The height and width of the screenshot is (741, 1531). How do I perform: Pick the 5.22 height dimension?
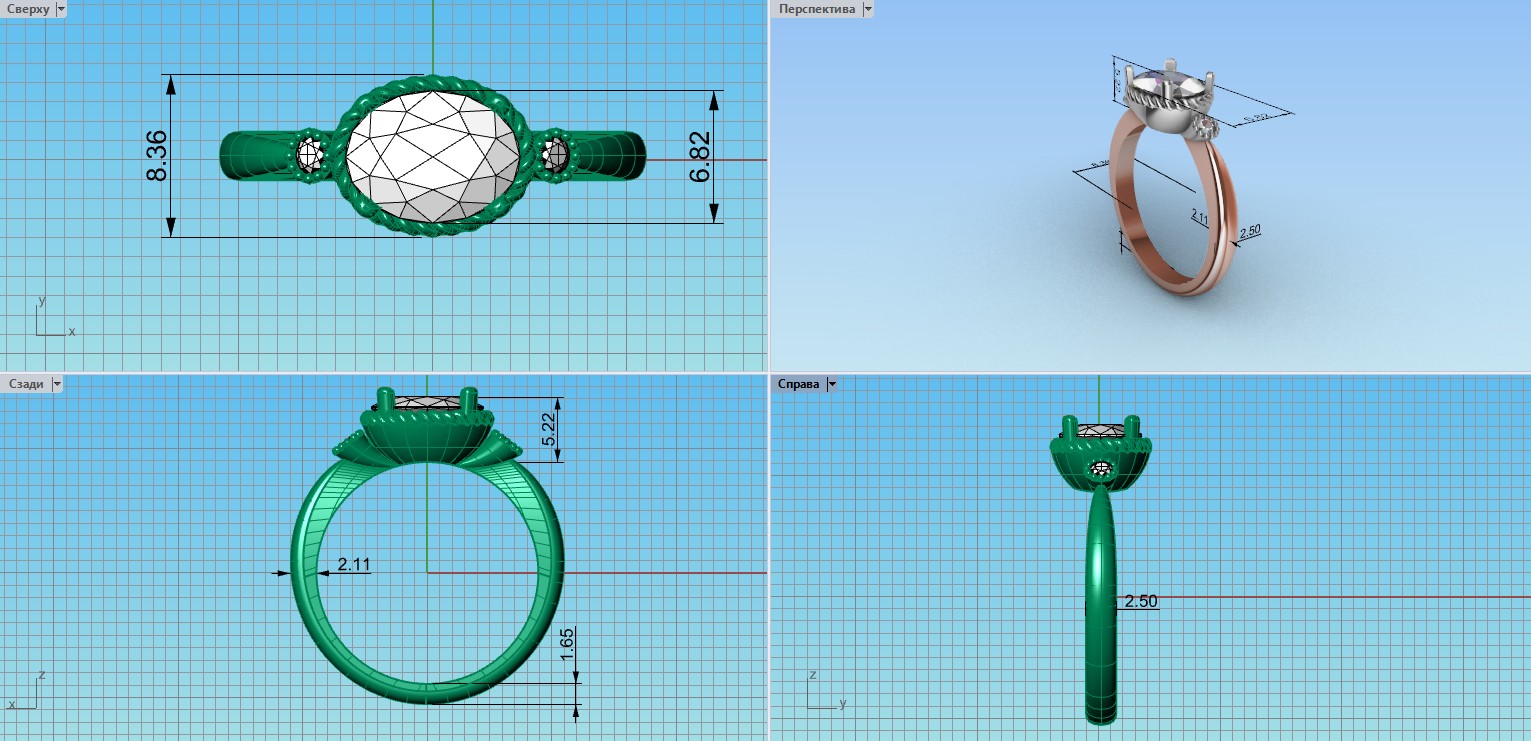click(x=549, y=430)
